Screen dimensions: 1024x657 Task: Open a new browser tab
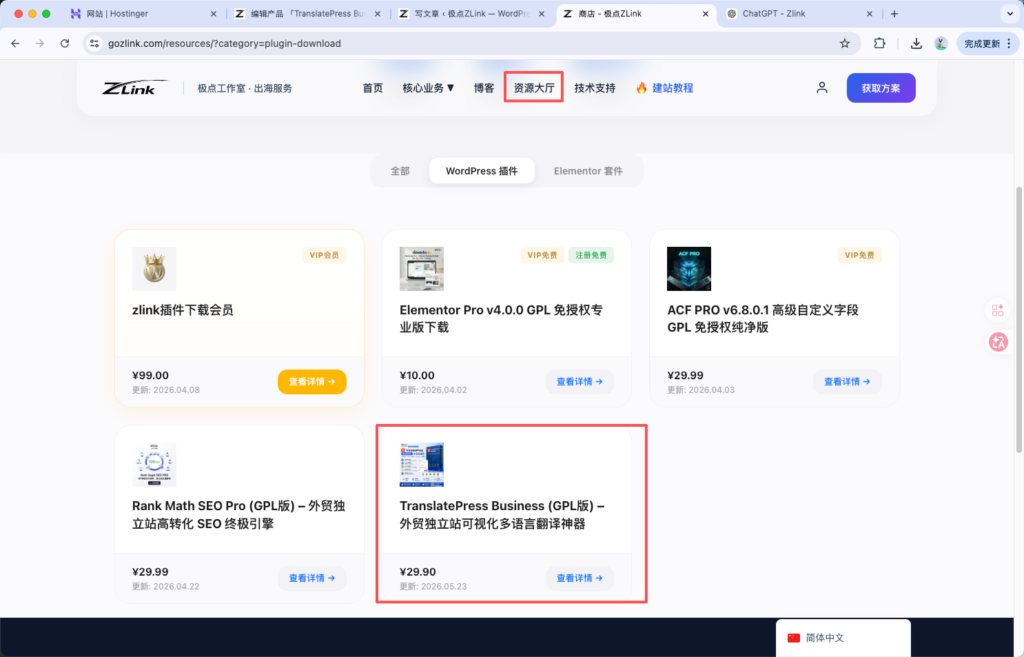click(x=894, y=14)
